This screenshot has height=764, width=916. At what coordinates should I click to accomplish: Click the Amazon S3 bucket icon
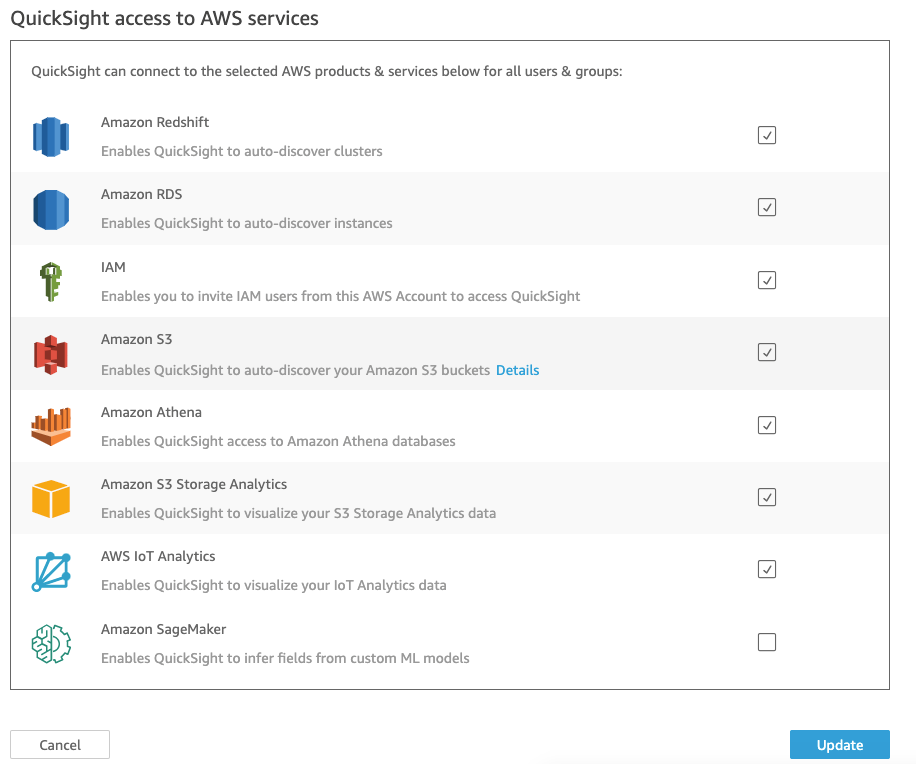coord(50,354)
